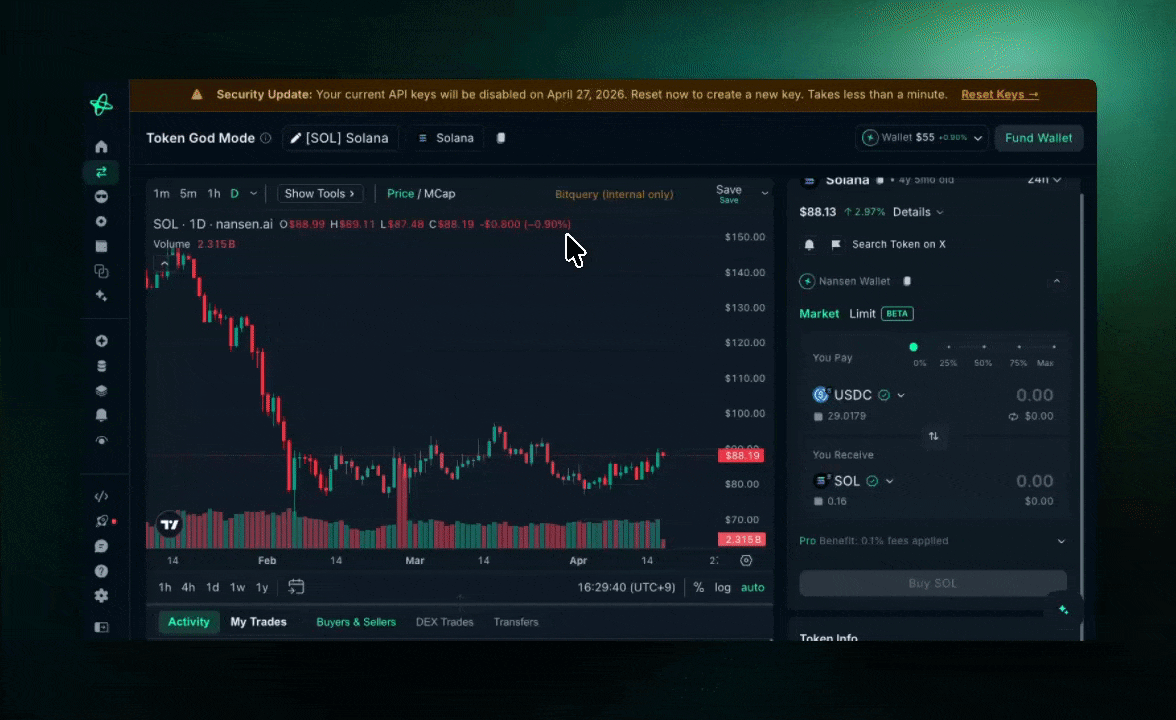The height and width of the screenshot is (720, 1176).
Task: Copy token address icon next to Solana chip
Action: click(x=501, y=138)
